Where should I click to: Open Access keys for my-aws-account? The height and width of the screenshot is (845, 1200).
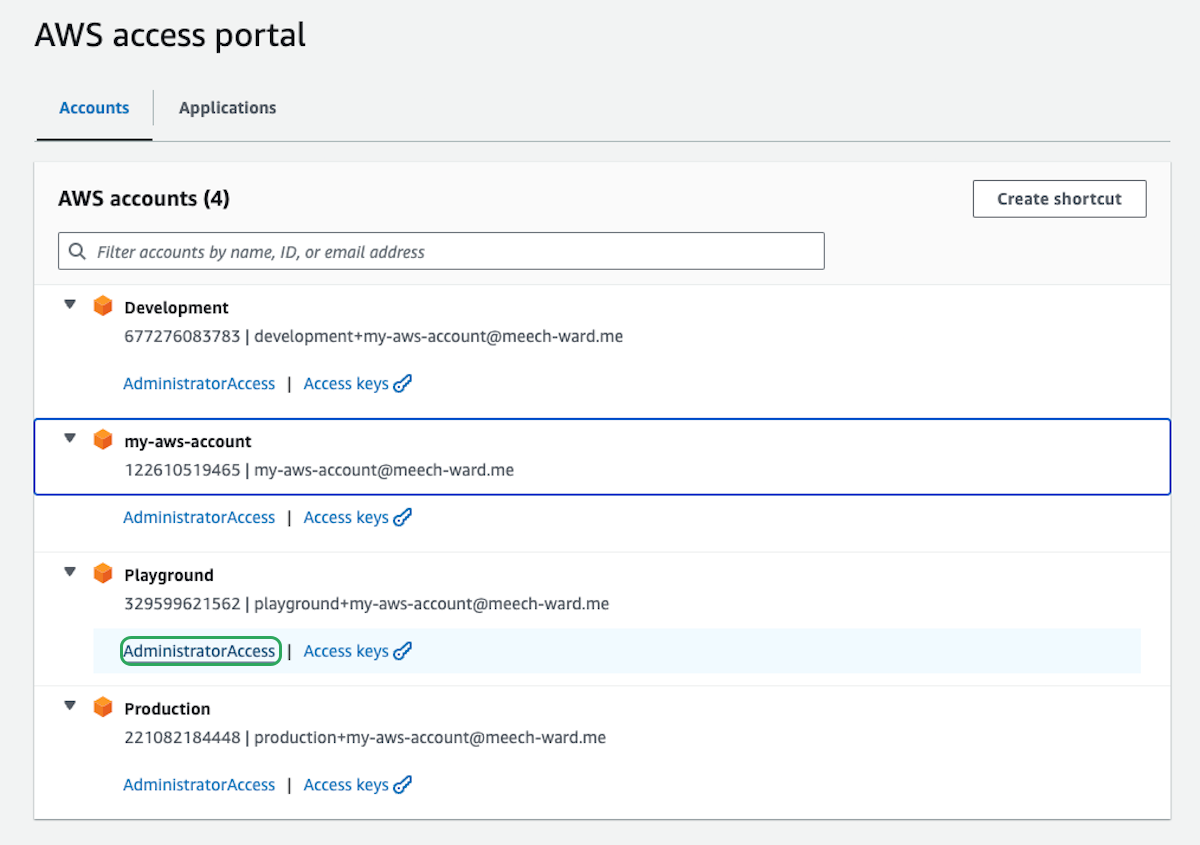(346, 518)
